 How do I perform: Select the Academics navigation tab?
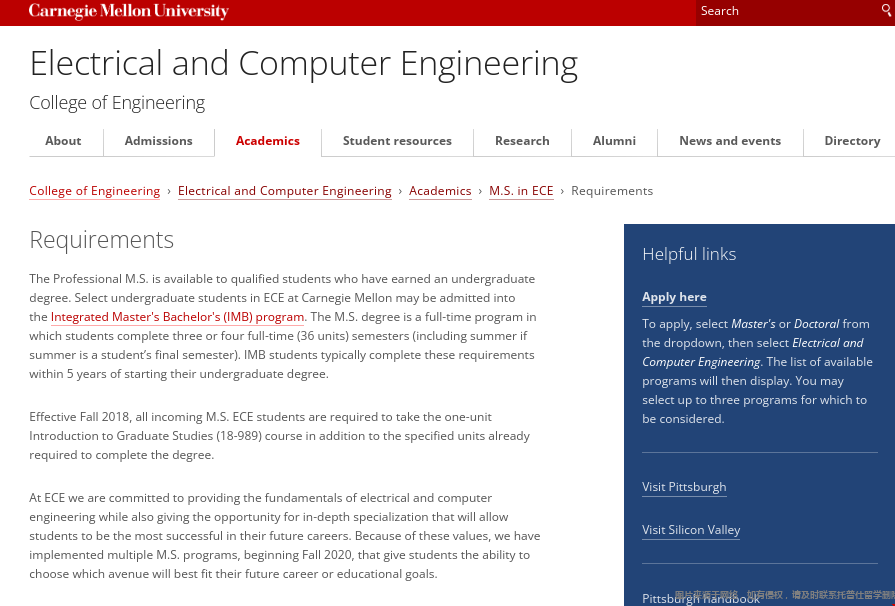[267, 141]
